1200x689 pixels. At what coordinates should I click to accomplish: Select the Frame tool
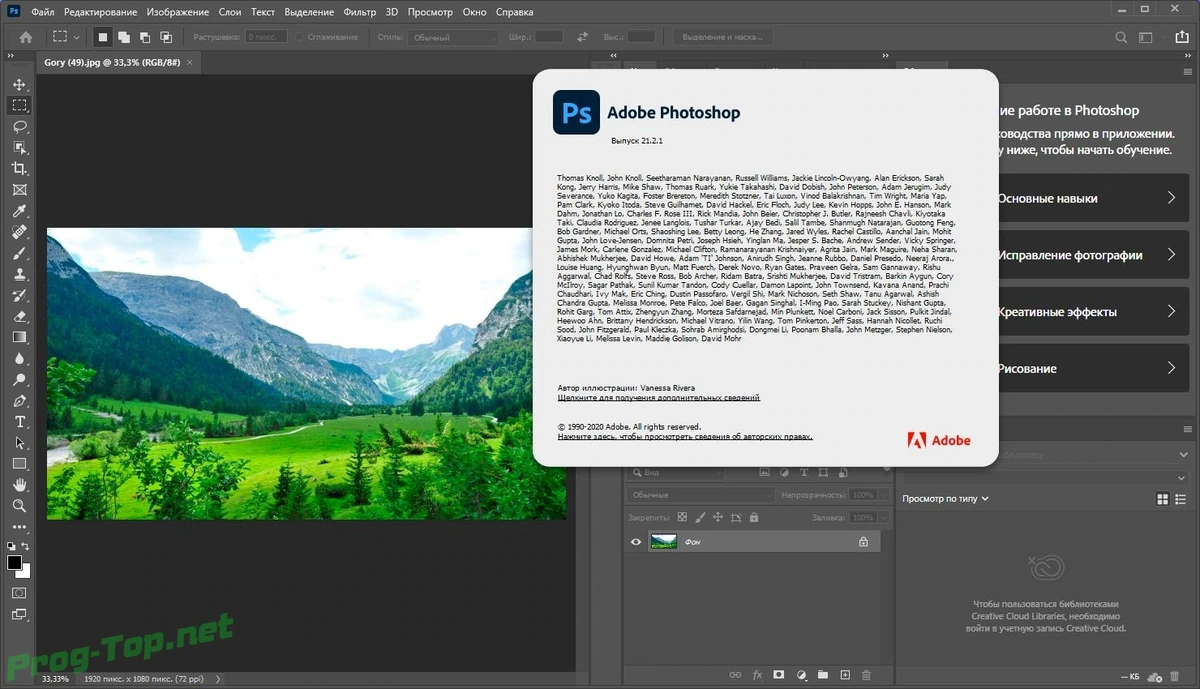pos(19,190)
